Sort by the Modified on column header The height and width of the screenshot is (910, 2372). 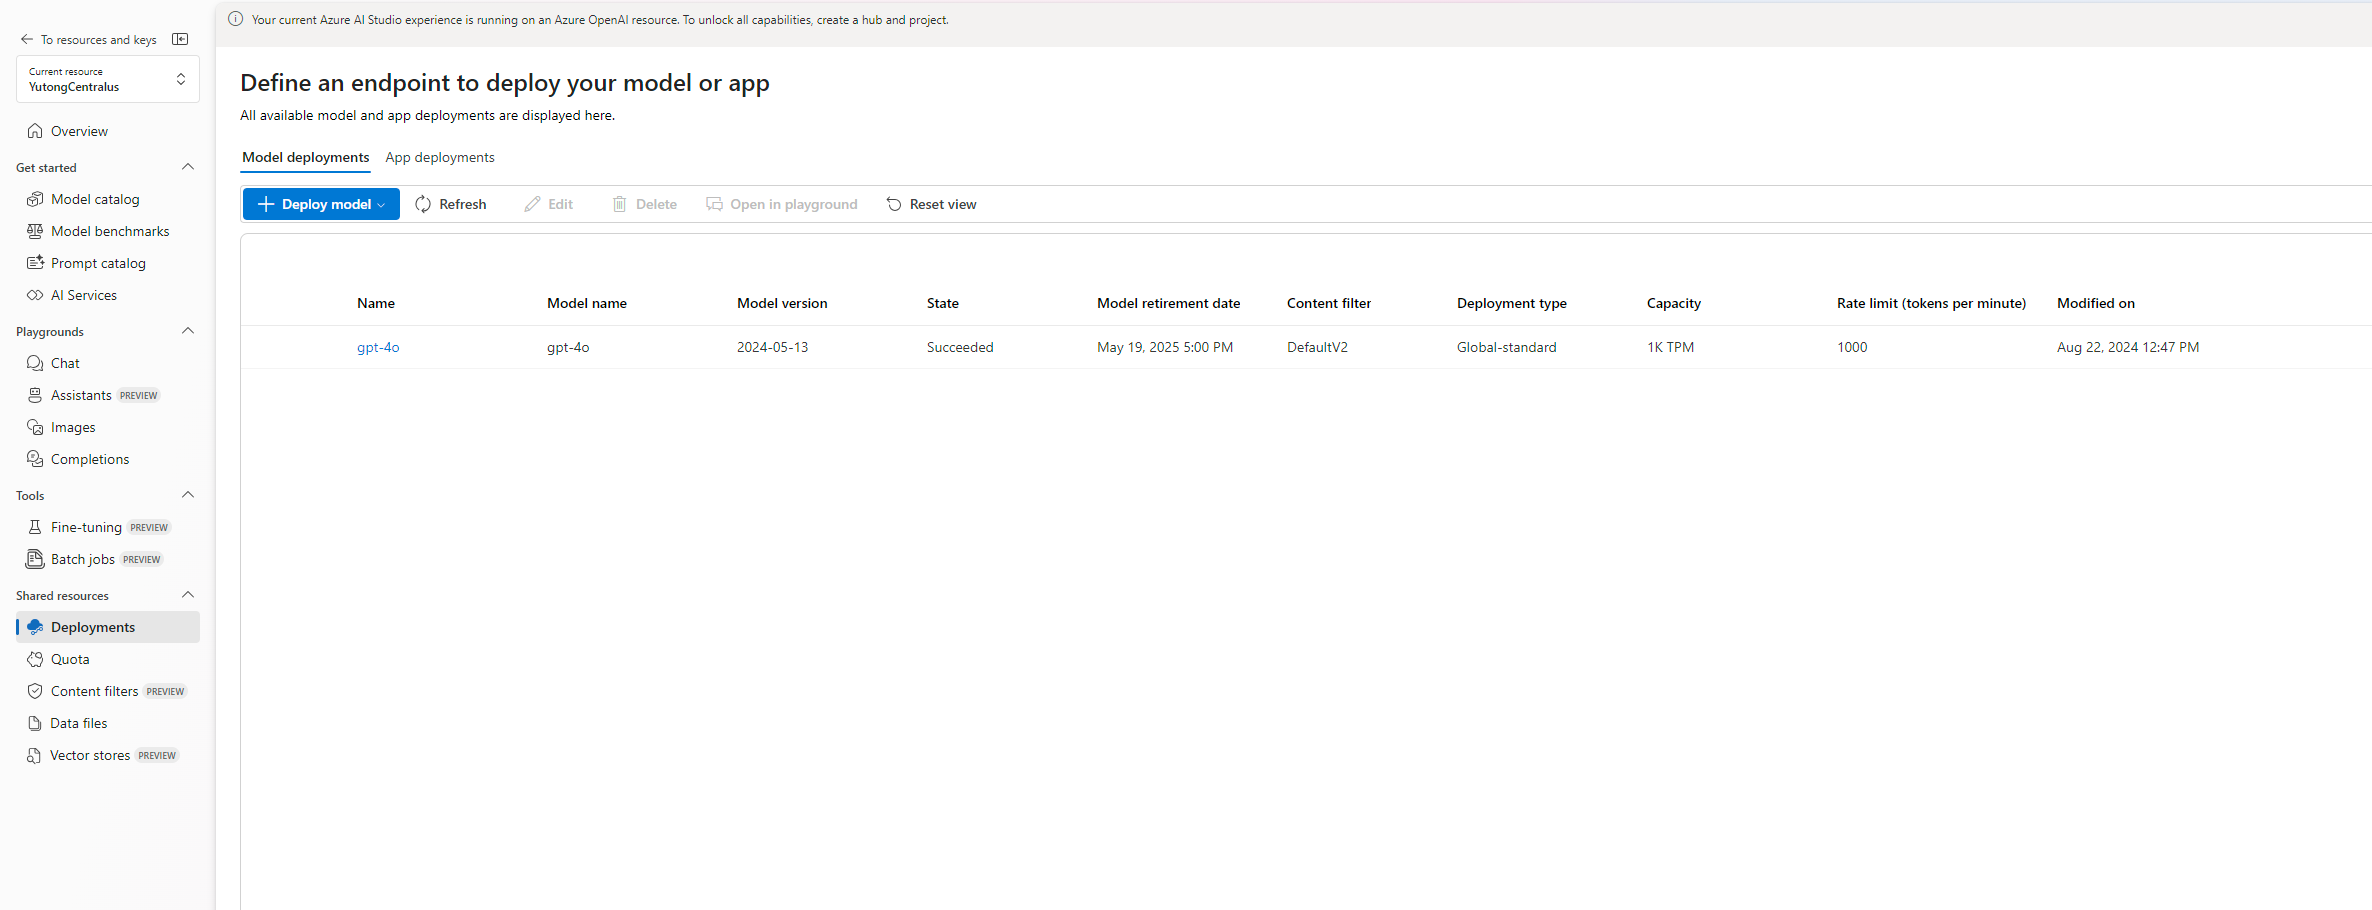2095,303
